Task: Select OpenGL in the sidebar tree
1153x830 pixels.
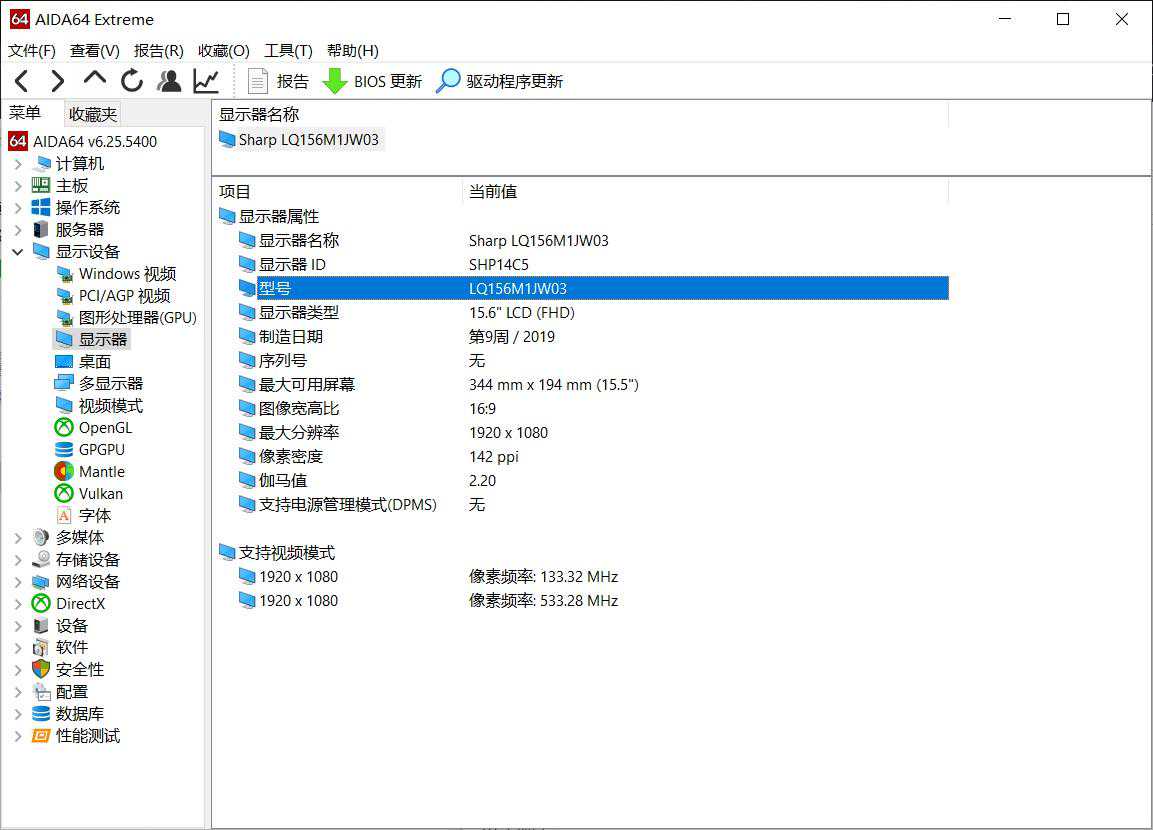Action: [105, 428]
